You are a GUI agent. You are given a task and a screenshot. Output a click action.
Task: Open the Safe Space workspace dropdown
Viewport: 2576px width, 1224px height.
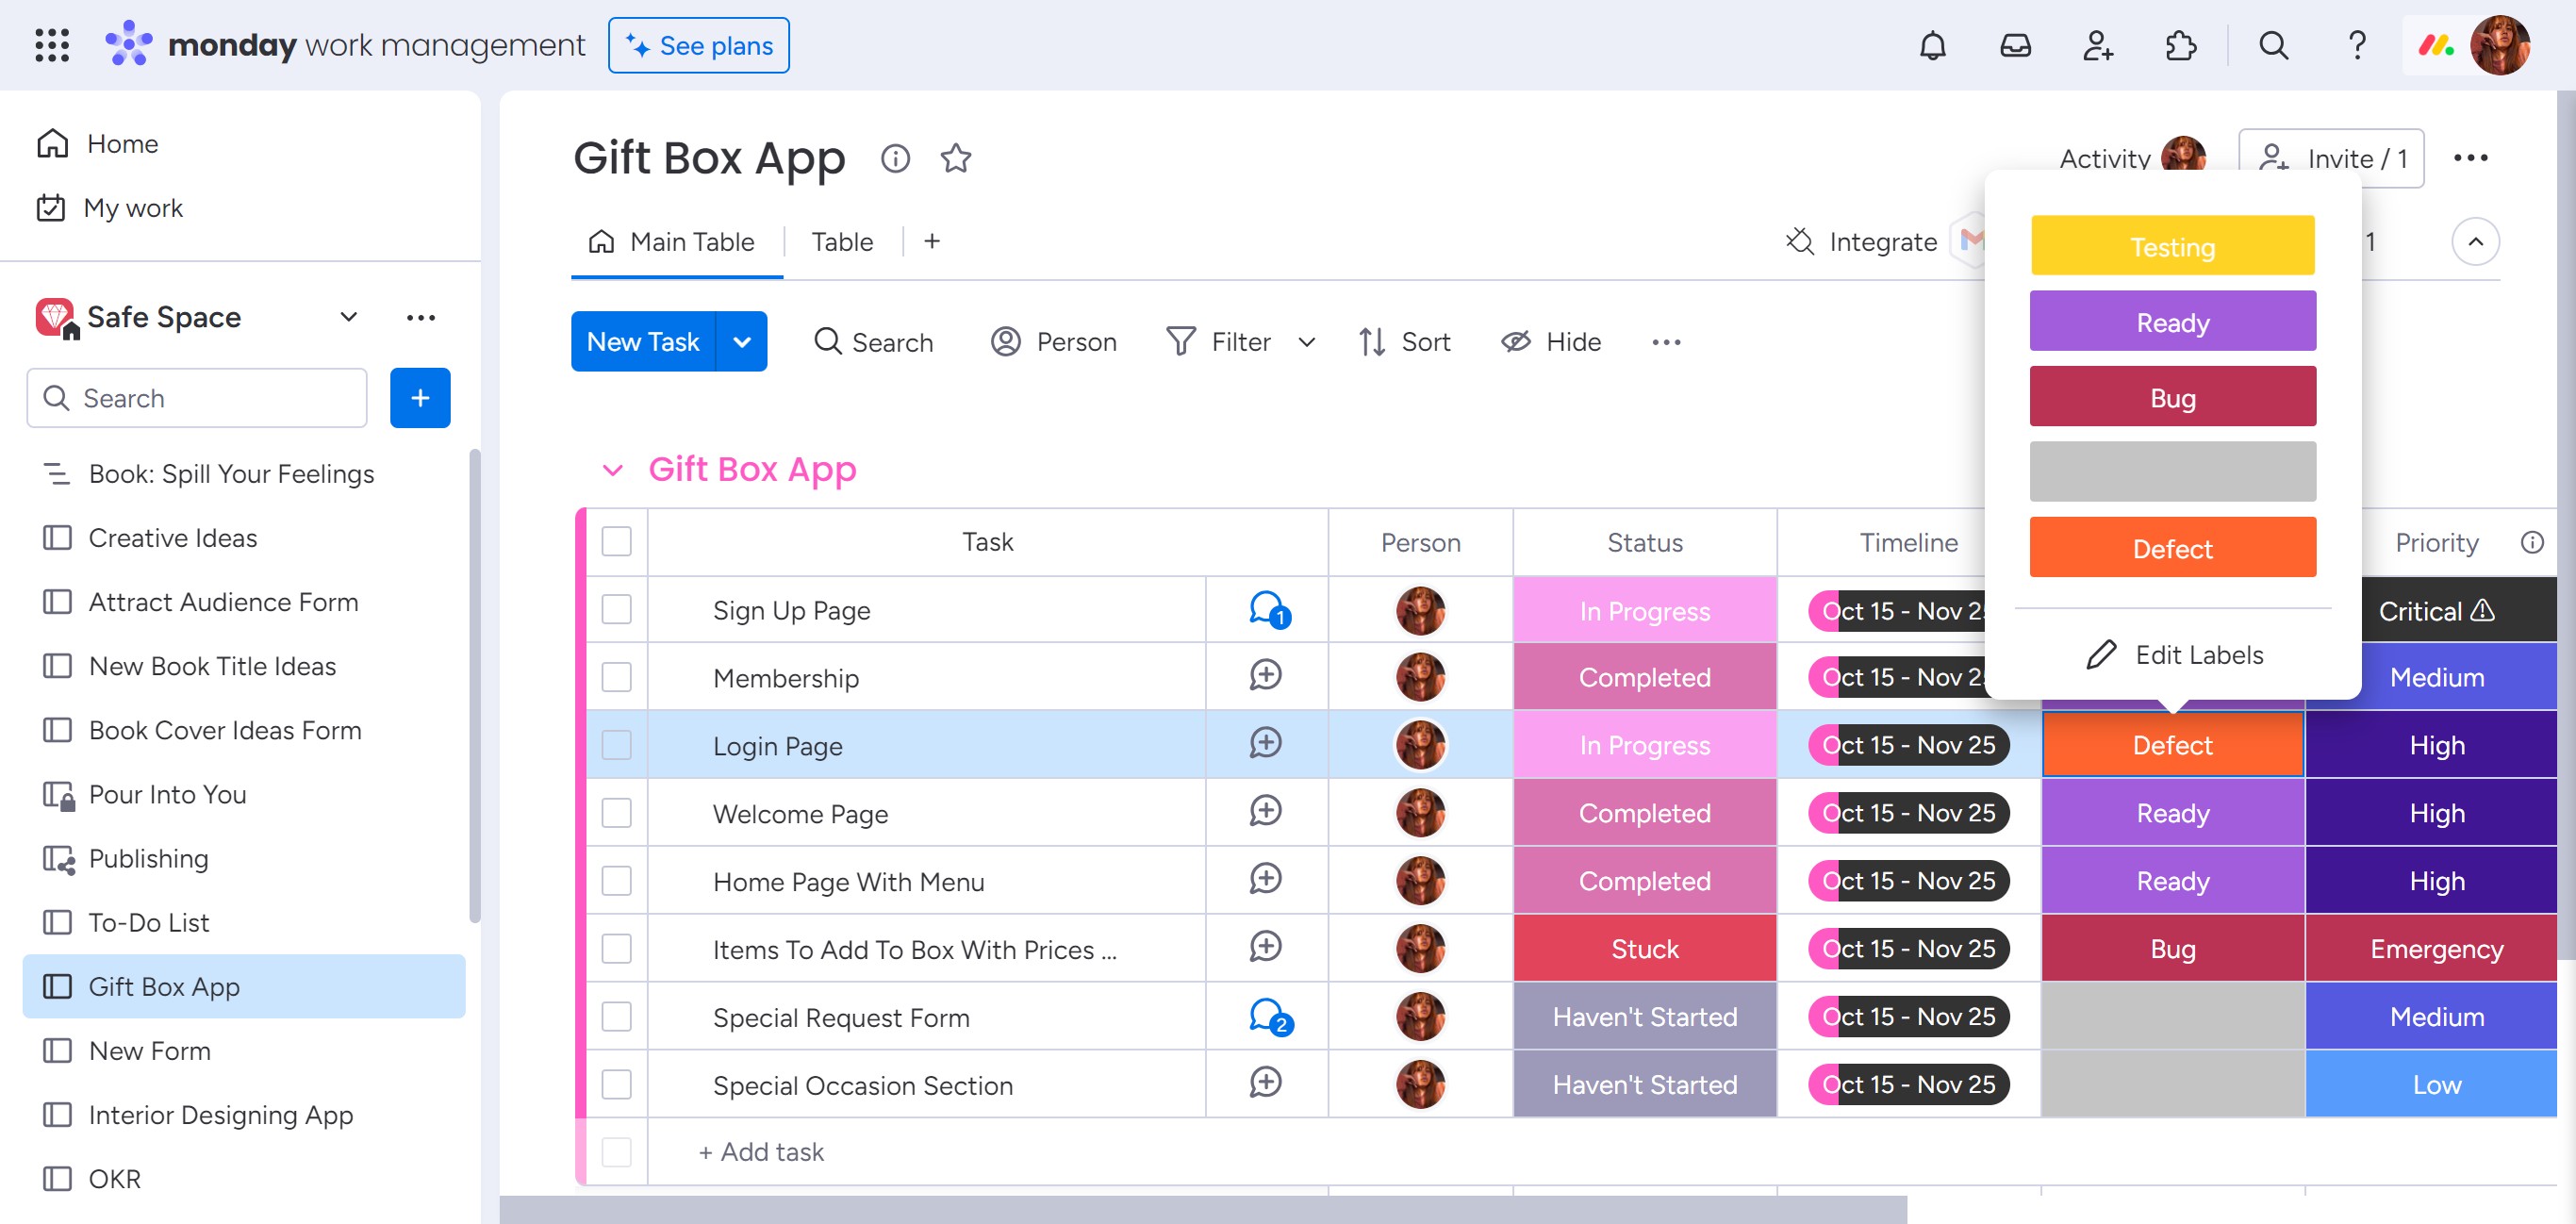(x=348, y=317)
